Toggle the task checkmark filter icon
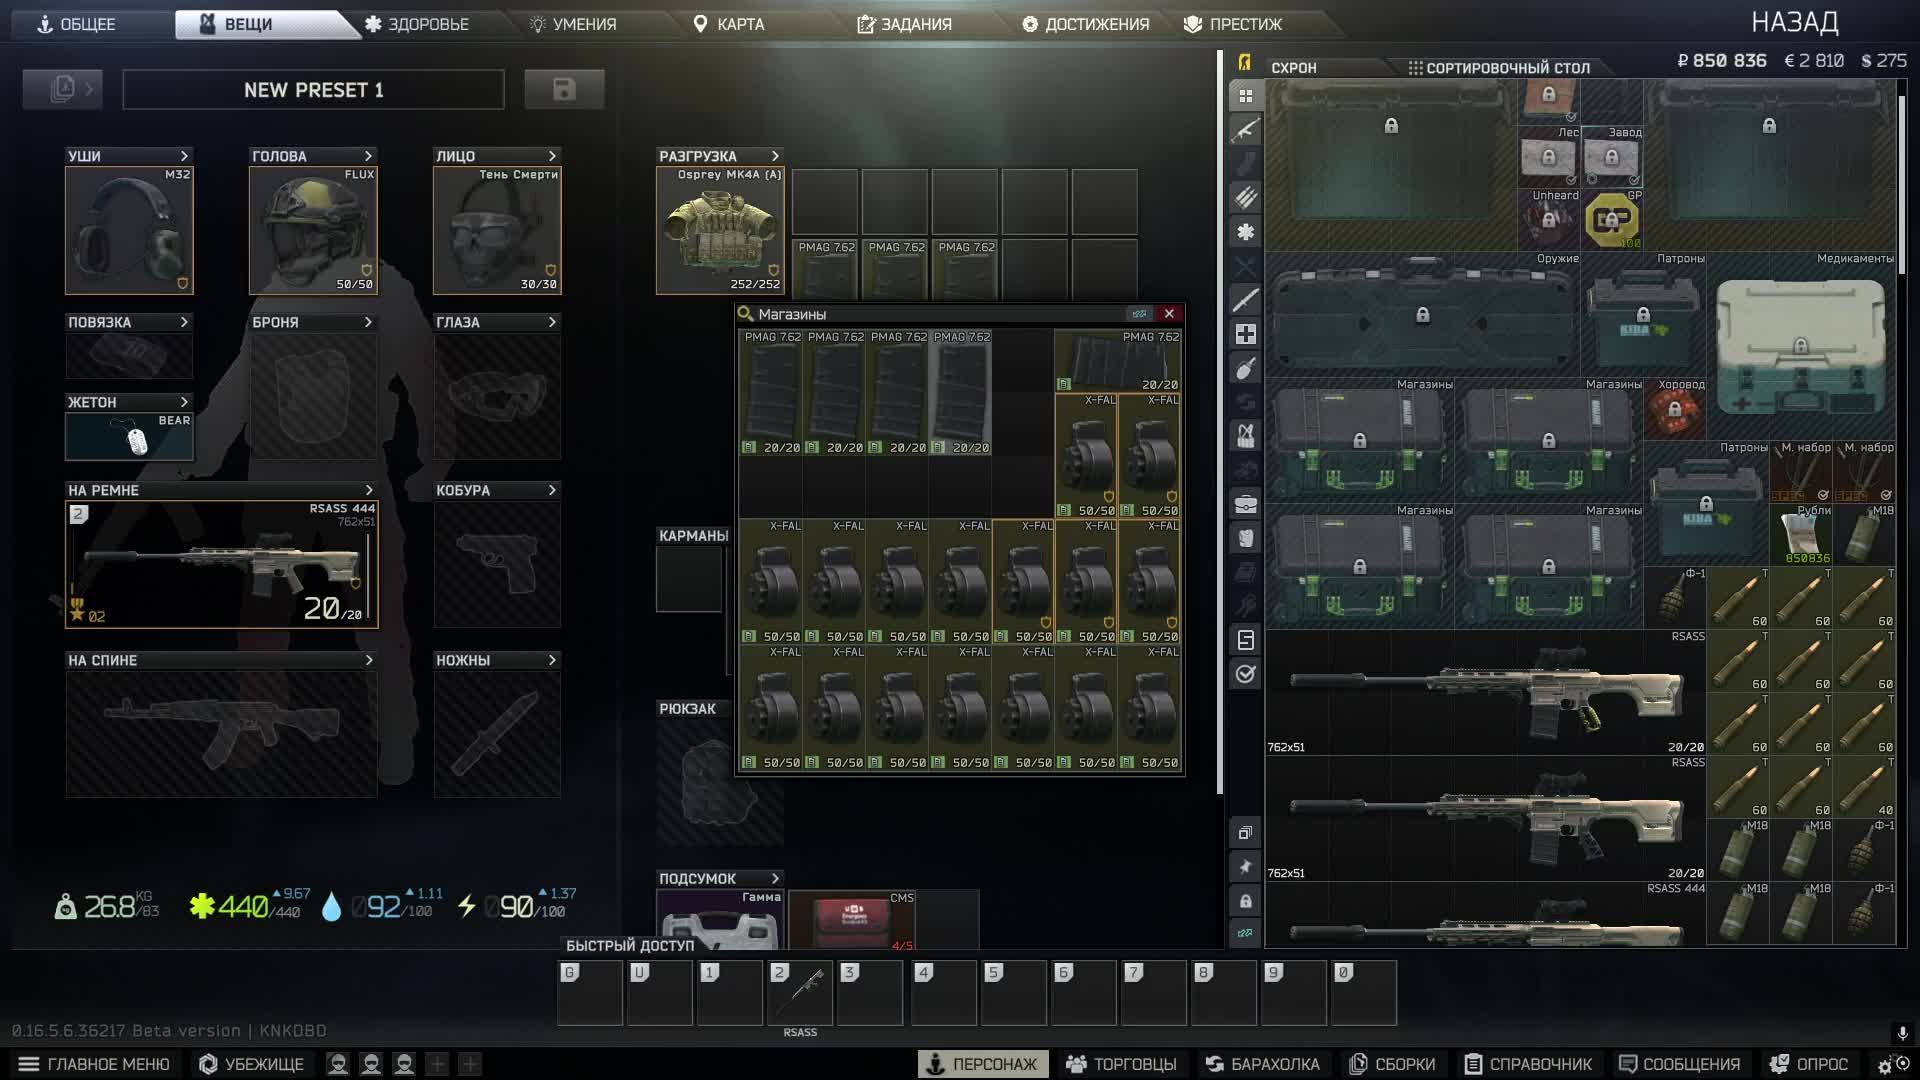This screenshot has width=1920, height=1080. (1245, 674)
